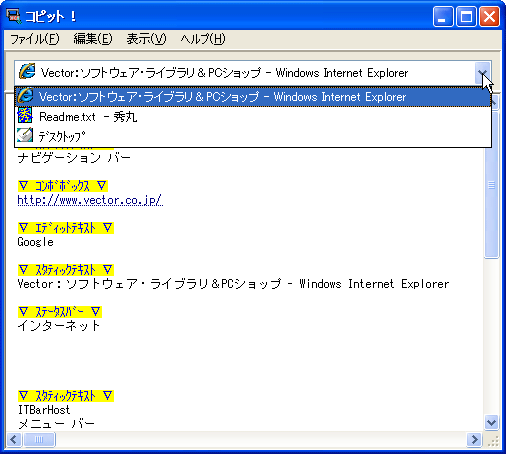The height and width of the screenshot is (454, 506).
Task: Select the Vector Internet Explorer window entry in list
Action: pos(253,97)
